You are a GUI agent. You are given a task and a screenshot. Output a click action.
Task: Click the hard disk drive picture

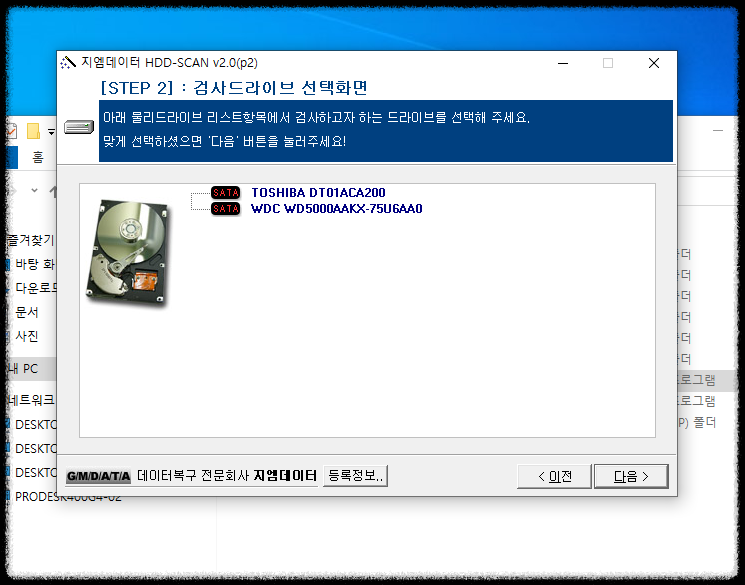click(x=128, y=252)
